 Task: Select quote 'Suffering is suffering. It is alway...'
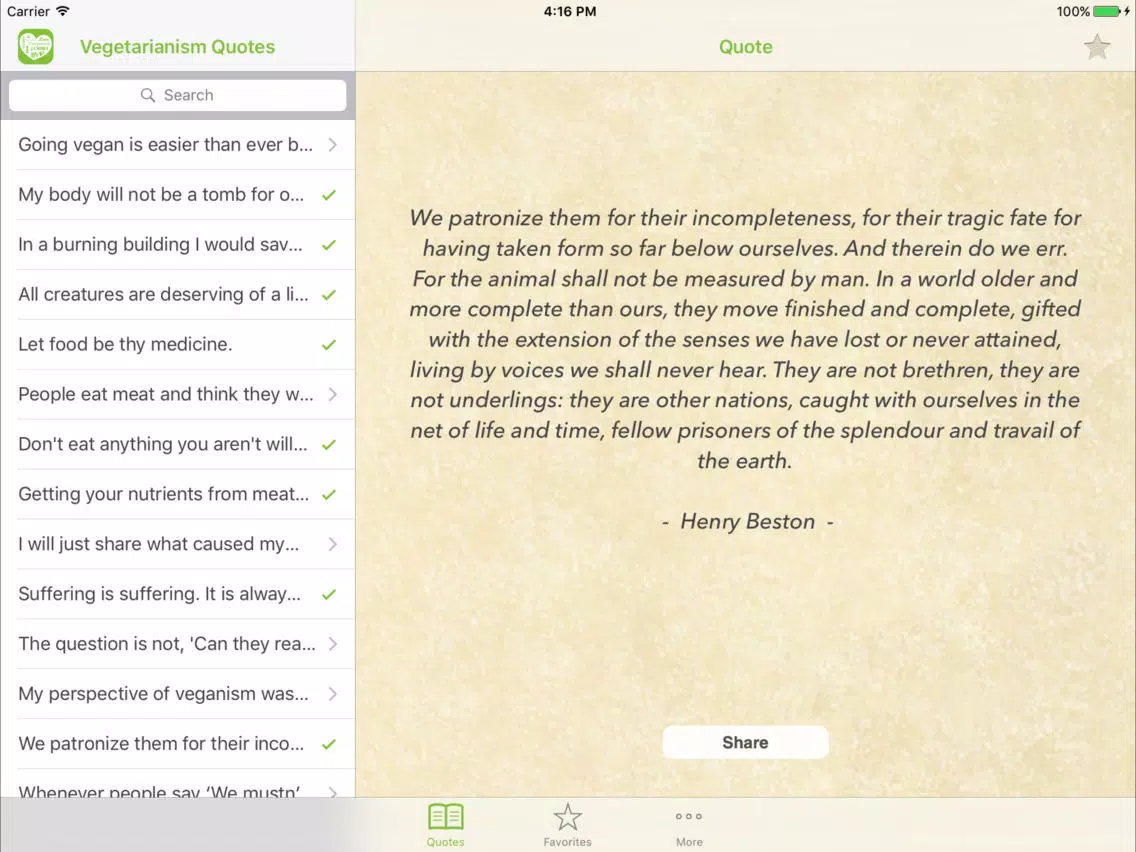coord(178,594)
